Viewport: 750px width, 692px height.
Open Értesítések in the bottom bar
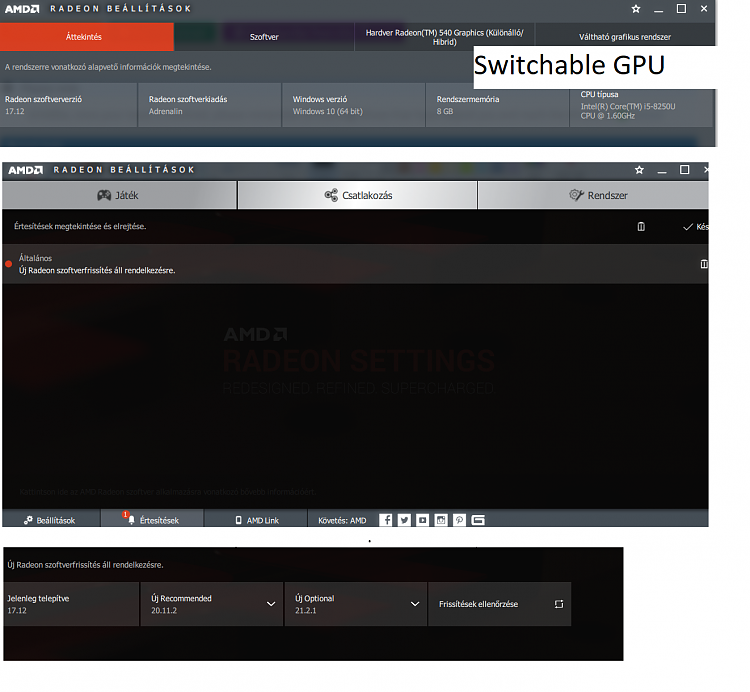pos(153,520)
